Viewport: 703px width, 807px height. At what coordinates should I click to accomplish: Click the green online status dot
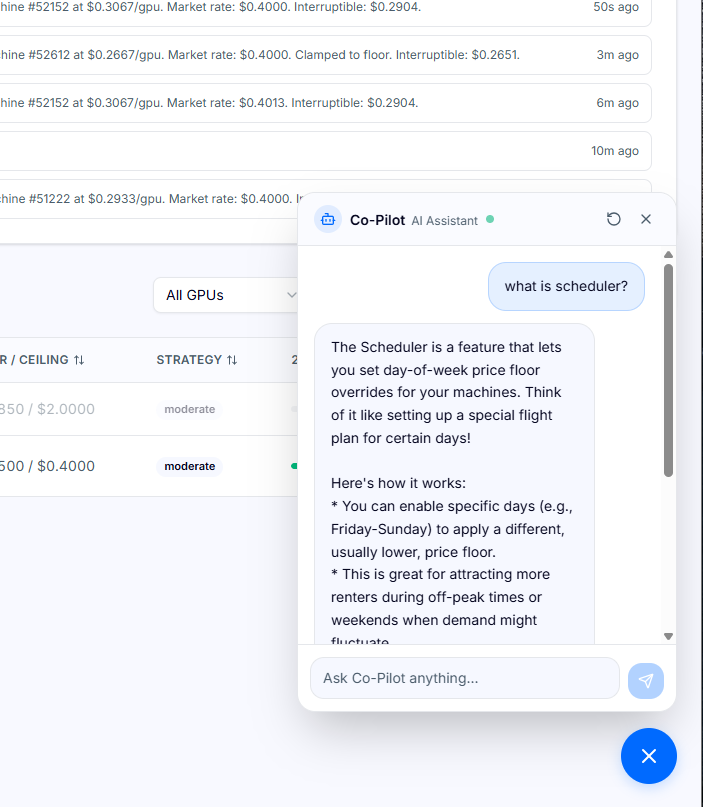(x=490, y=219)
